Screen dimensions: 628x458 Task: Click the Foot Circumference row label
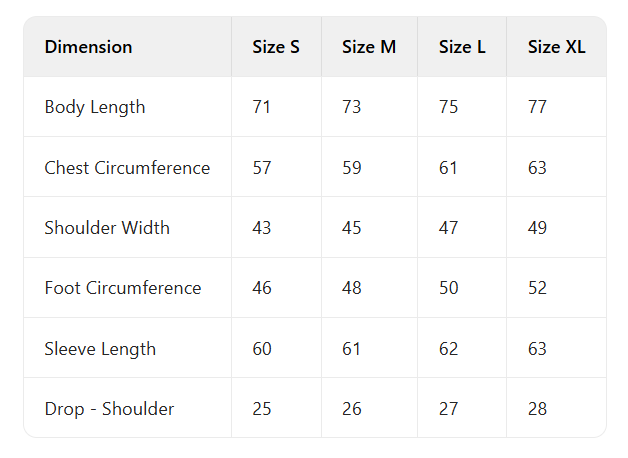[123, 288]
